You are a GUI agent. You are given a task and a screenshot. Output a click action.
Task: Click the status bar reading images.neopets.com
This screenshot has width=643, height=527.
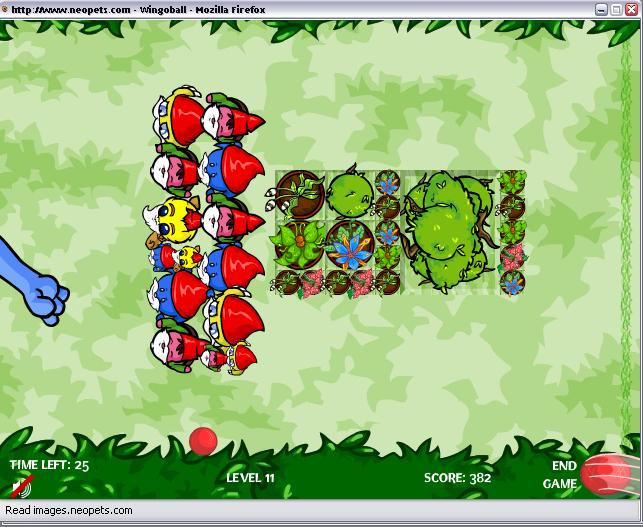[69, 510]
